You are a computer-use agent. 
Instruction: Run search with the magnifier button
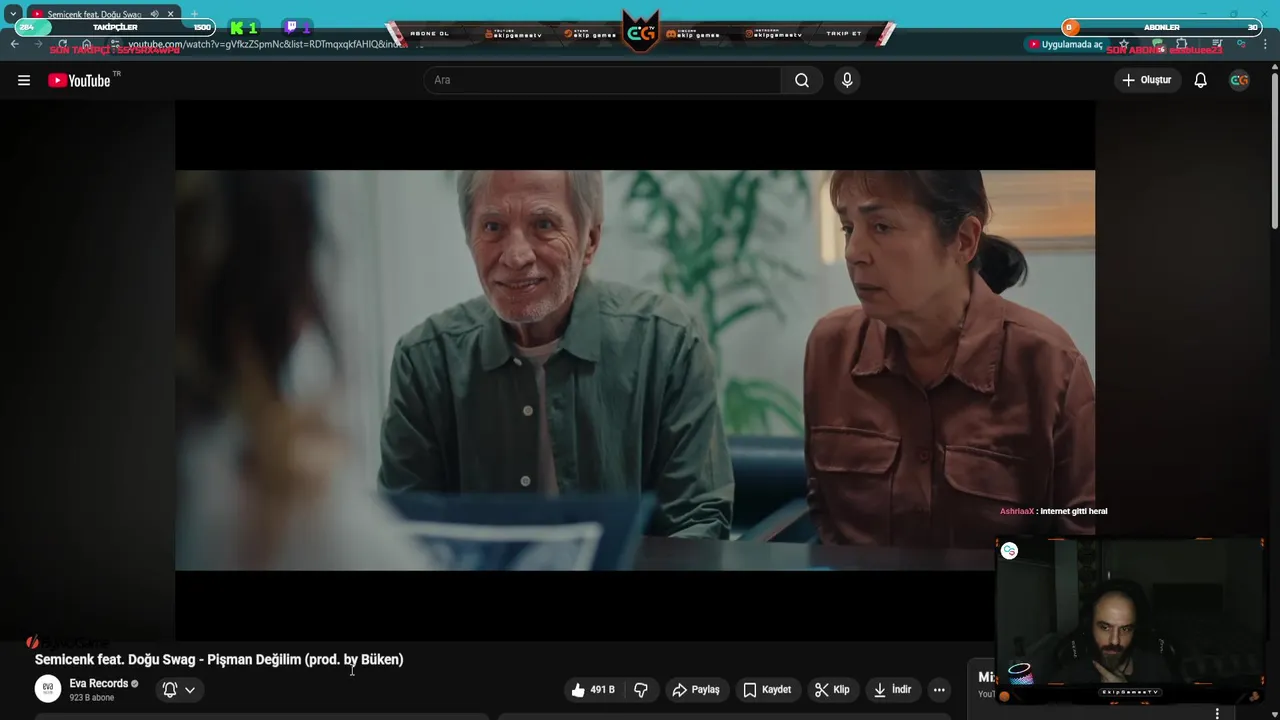802,80
